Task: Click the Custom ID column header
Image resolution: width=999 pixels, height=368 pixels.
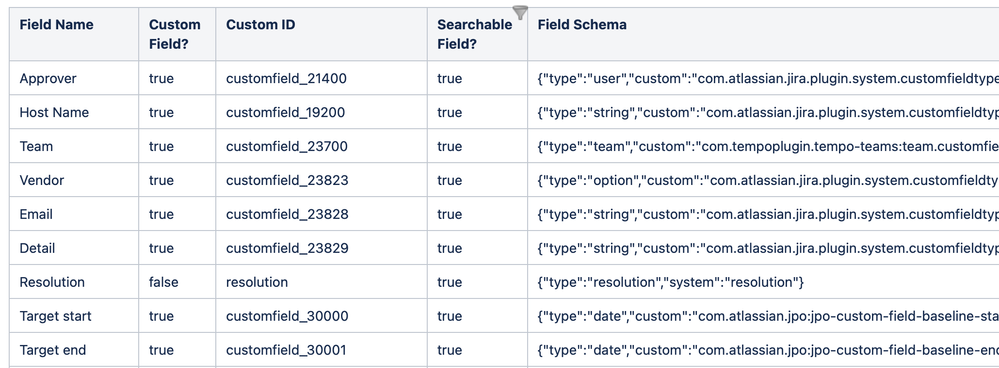Action: tap(261, 25)
